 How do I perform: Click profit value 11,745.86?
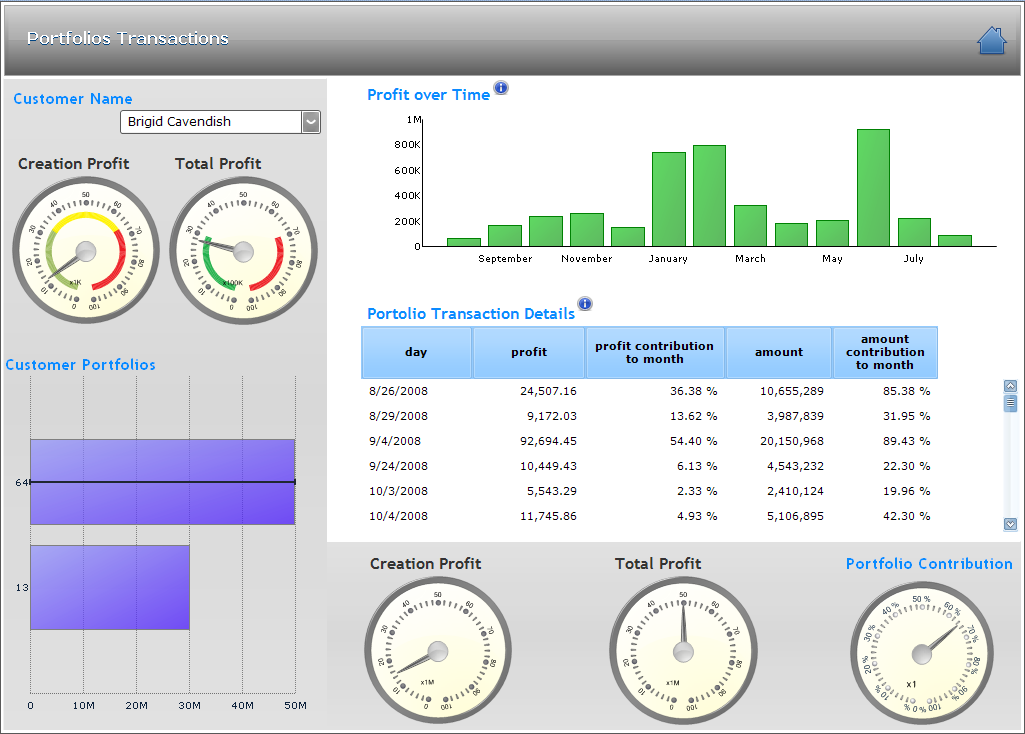tap(548, 516)
